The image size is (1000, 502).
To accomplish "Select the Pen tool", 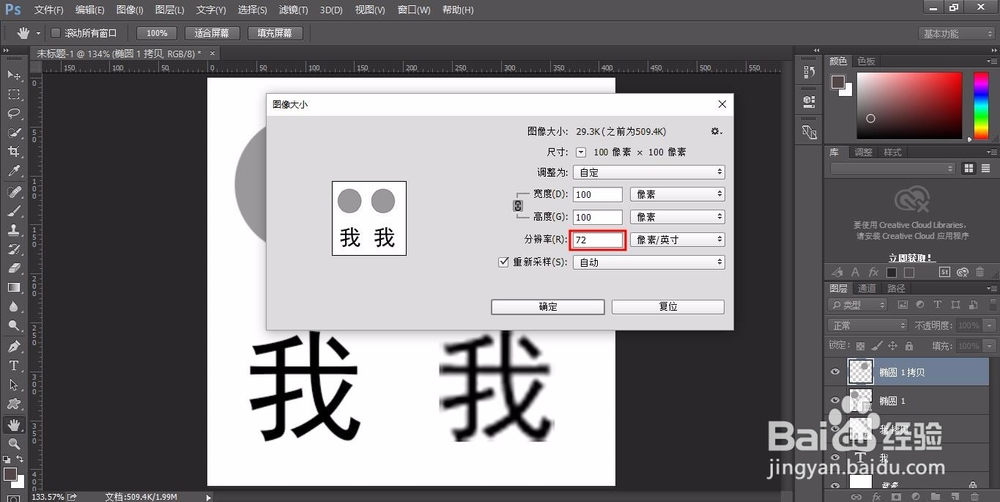I will pyautogui.click(x=13, y=346).
